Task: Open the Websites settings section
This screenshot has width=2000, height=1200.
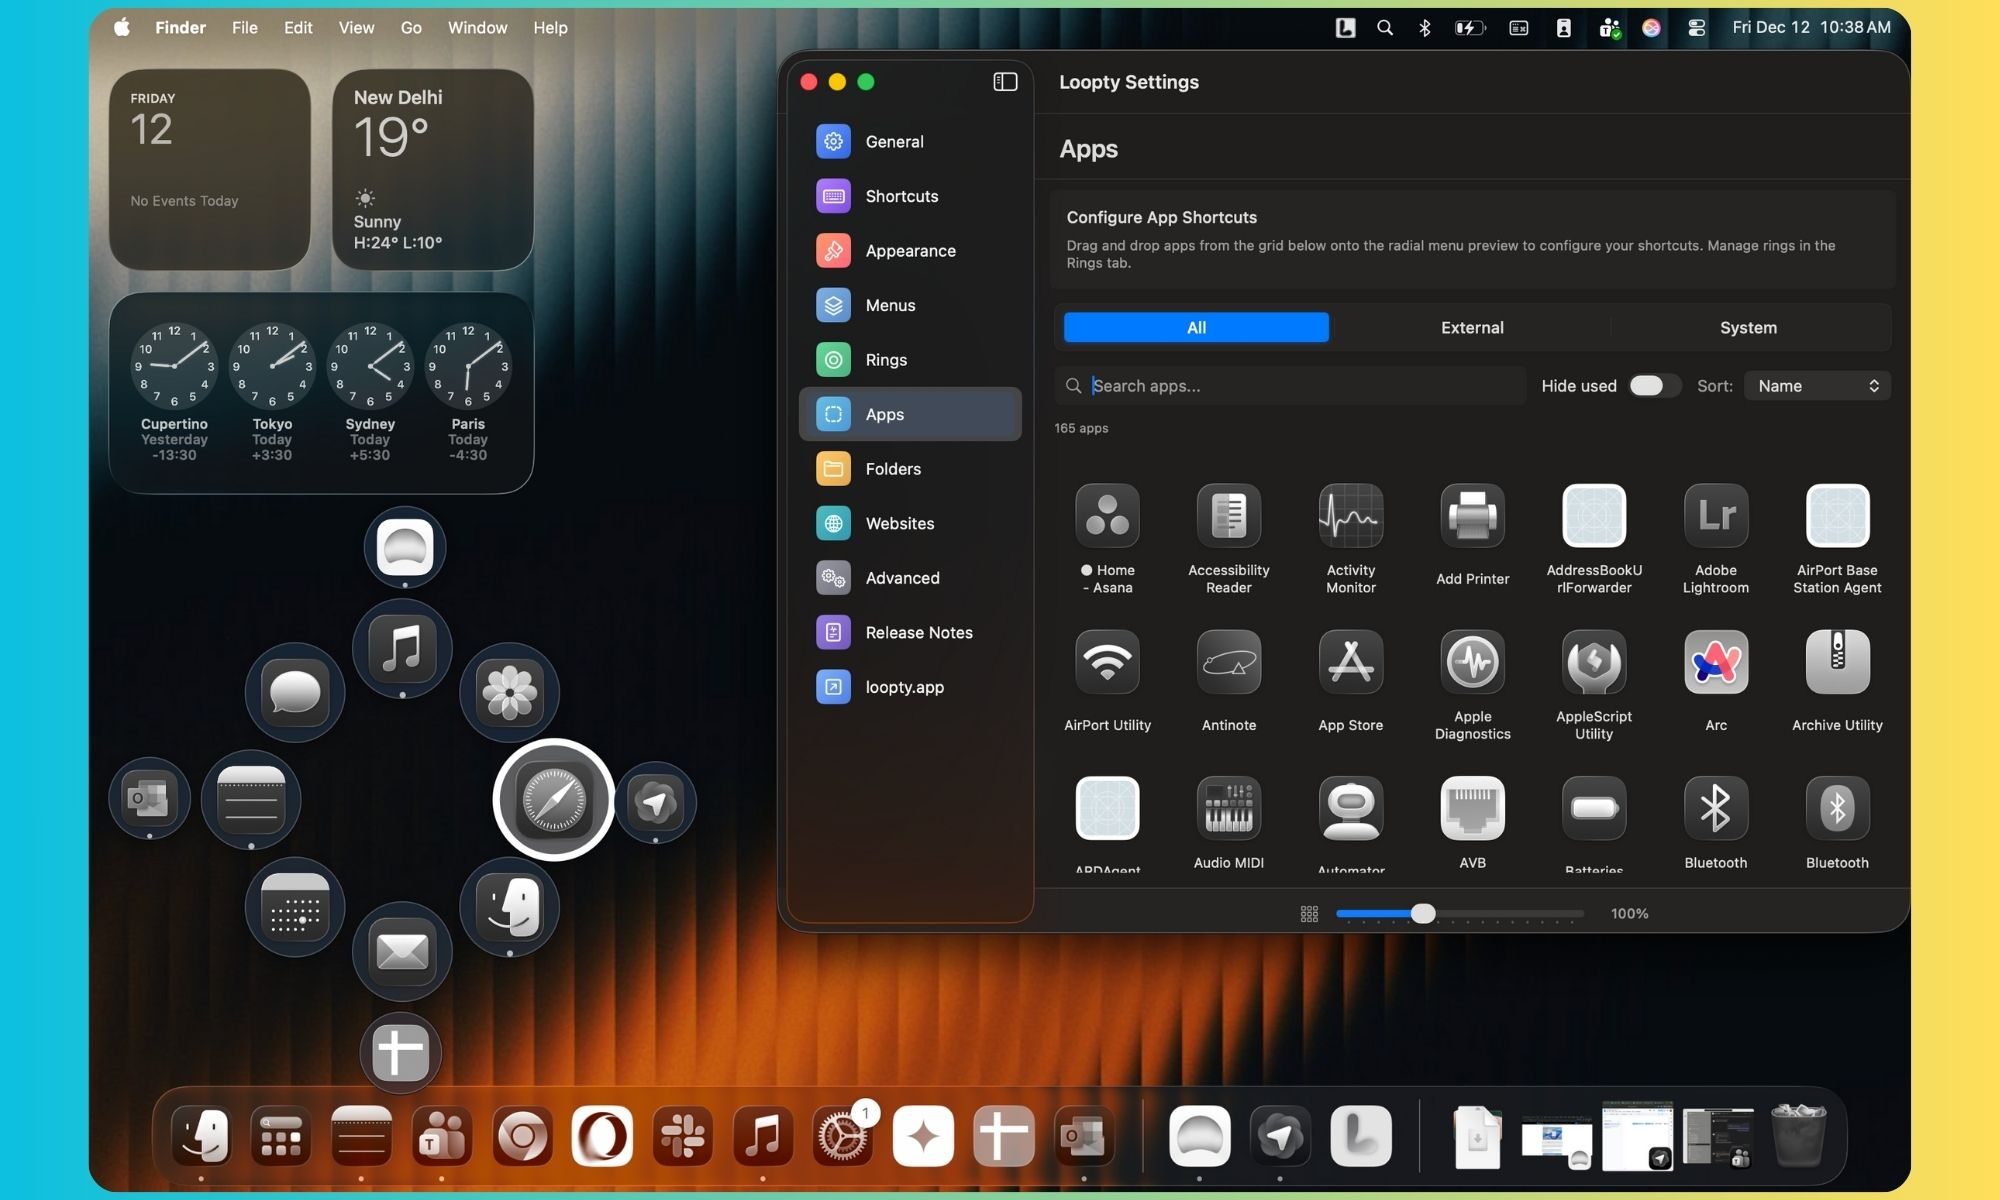Action: pyautogui.click(x=899, y=523)
